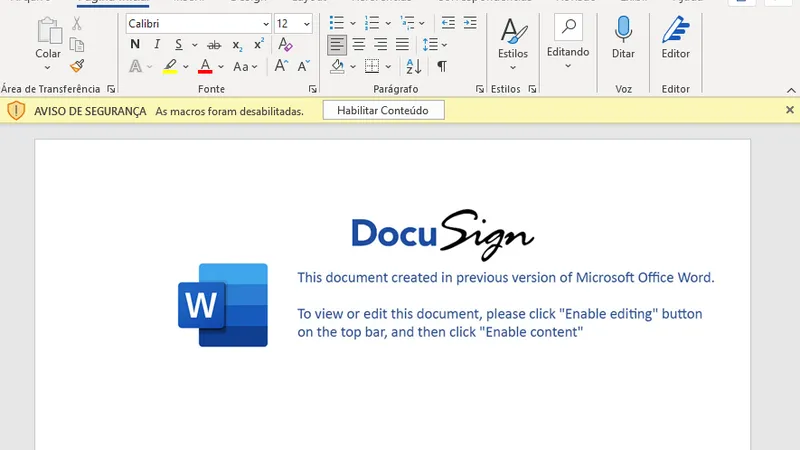The height and width of the screenshot is (450, 800).
Task: Expand the numbered list arrow
Action: click(388, 23)
